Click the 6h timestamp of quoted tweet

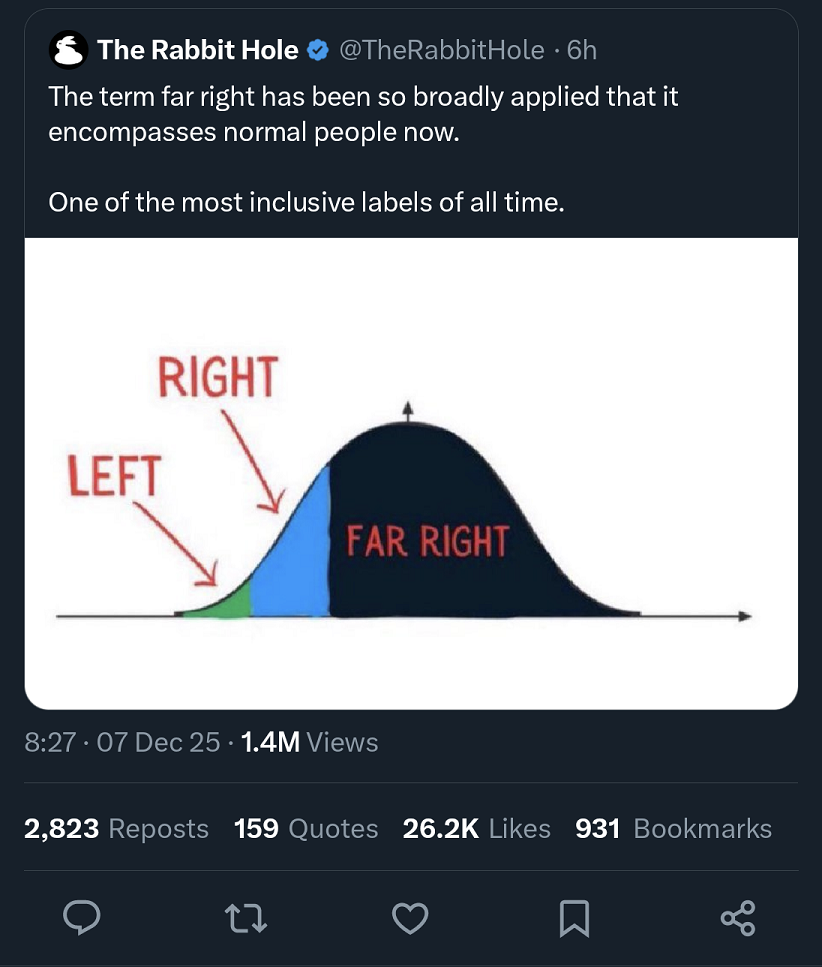[x=581, y=50]
